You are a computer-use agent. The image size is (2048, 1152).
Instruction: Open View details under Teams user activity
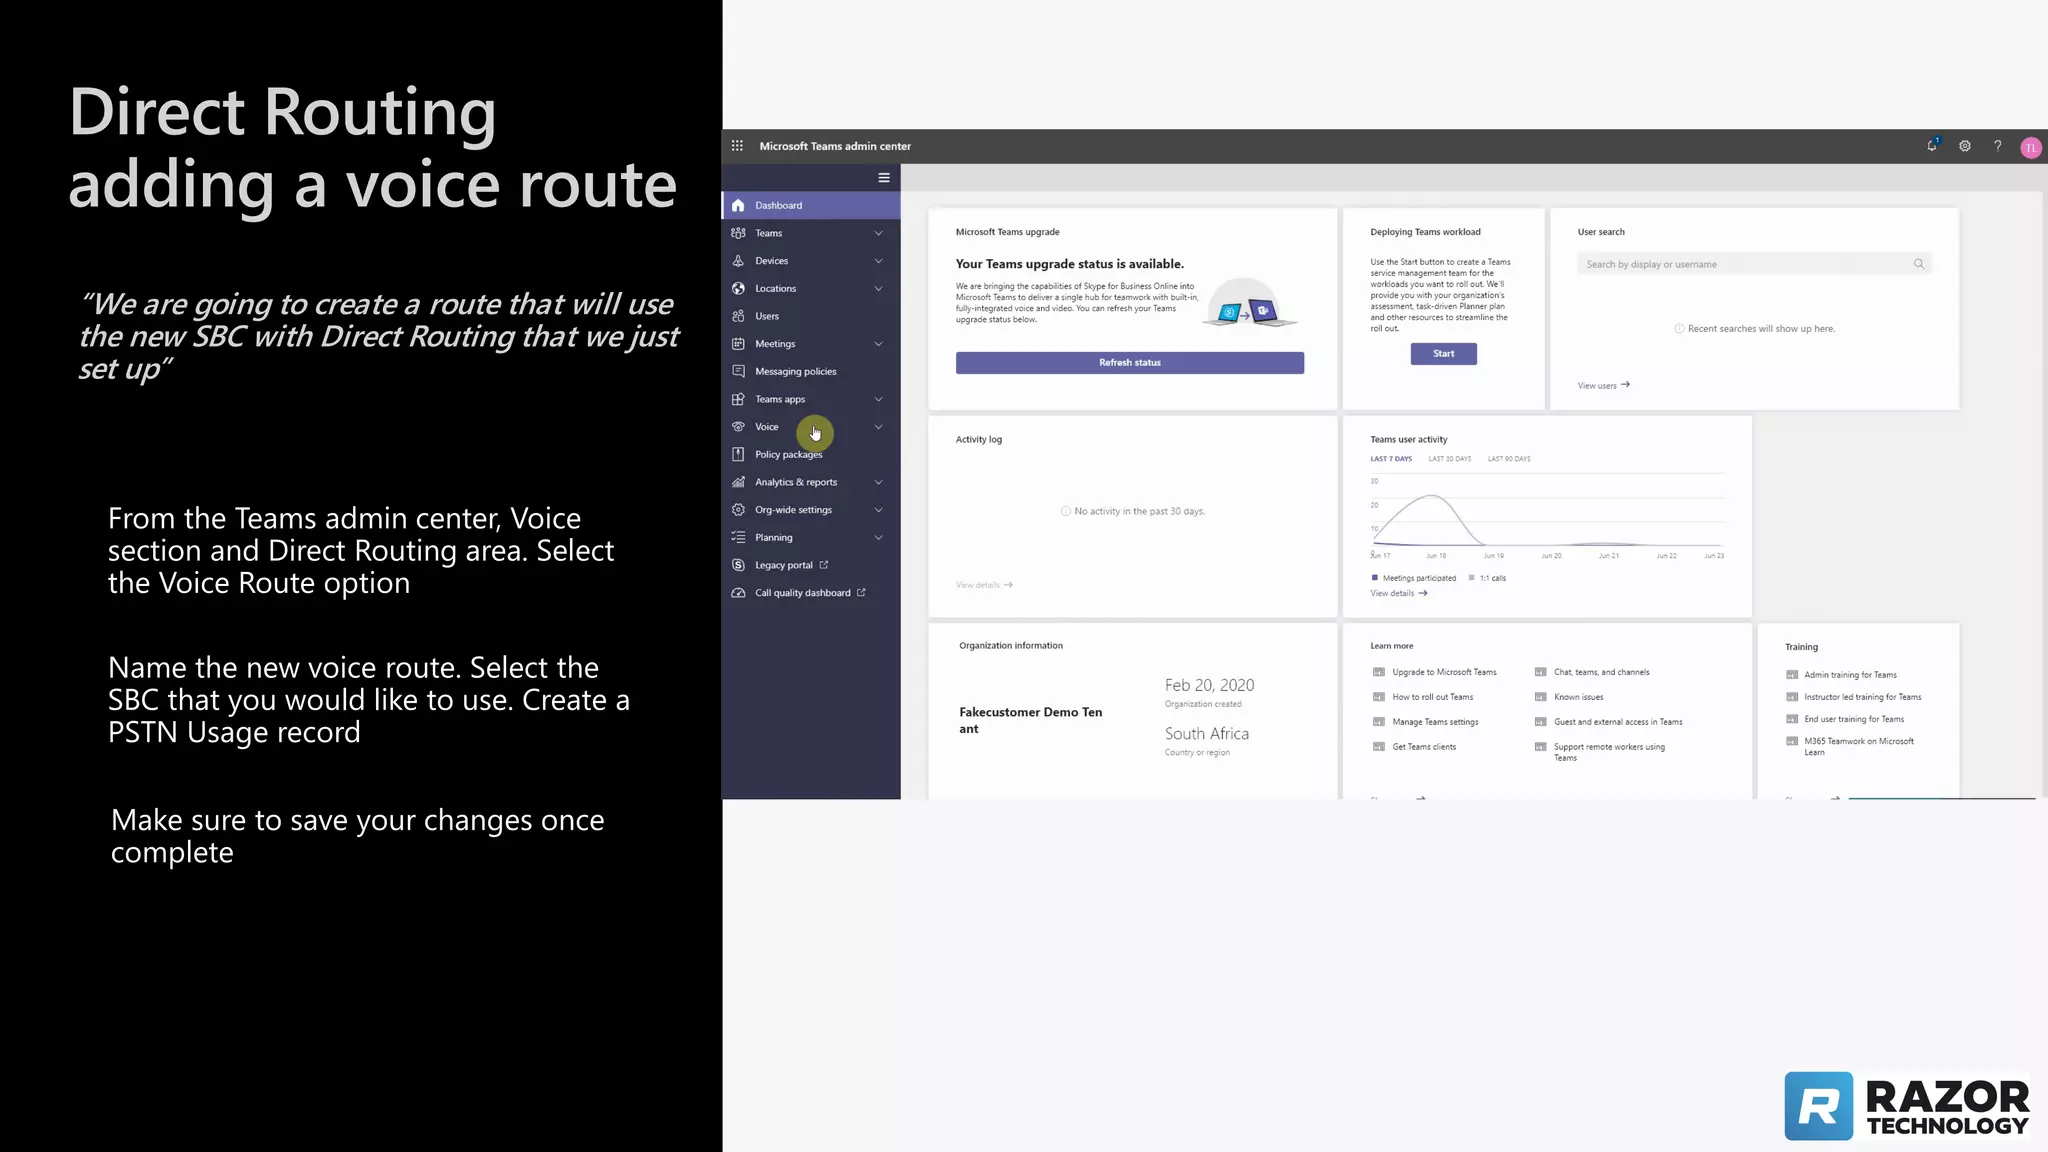click(1399, 593)
